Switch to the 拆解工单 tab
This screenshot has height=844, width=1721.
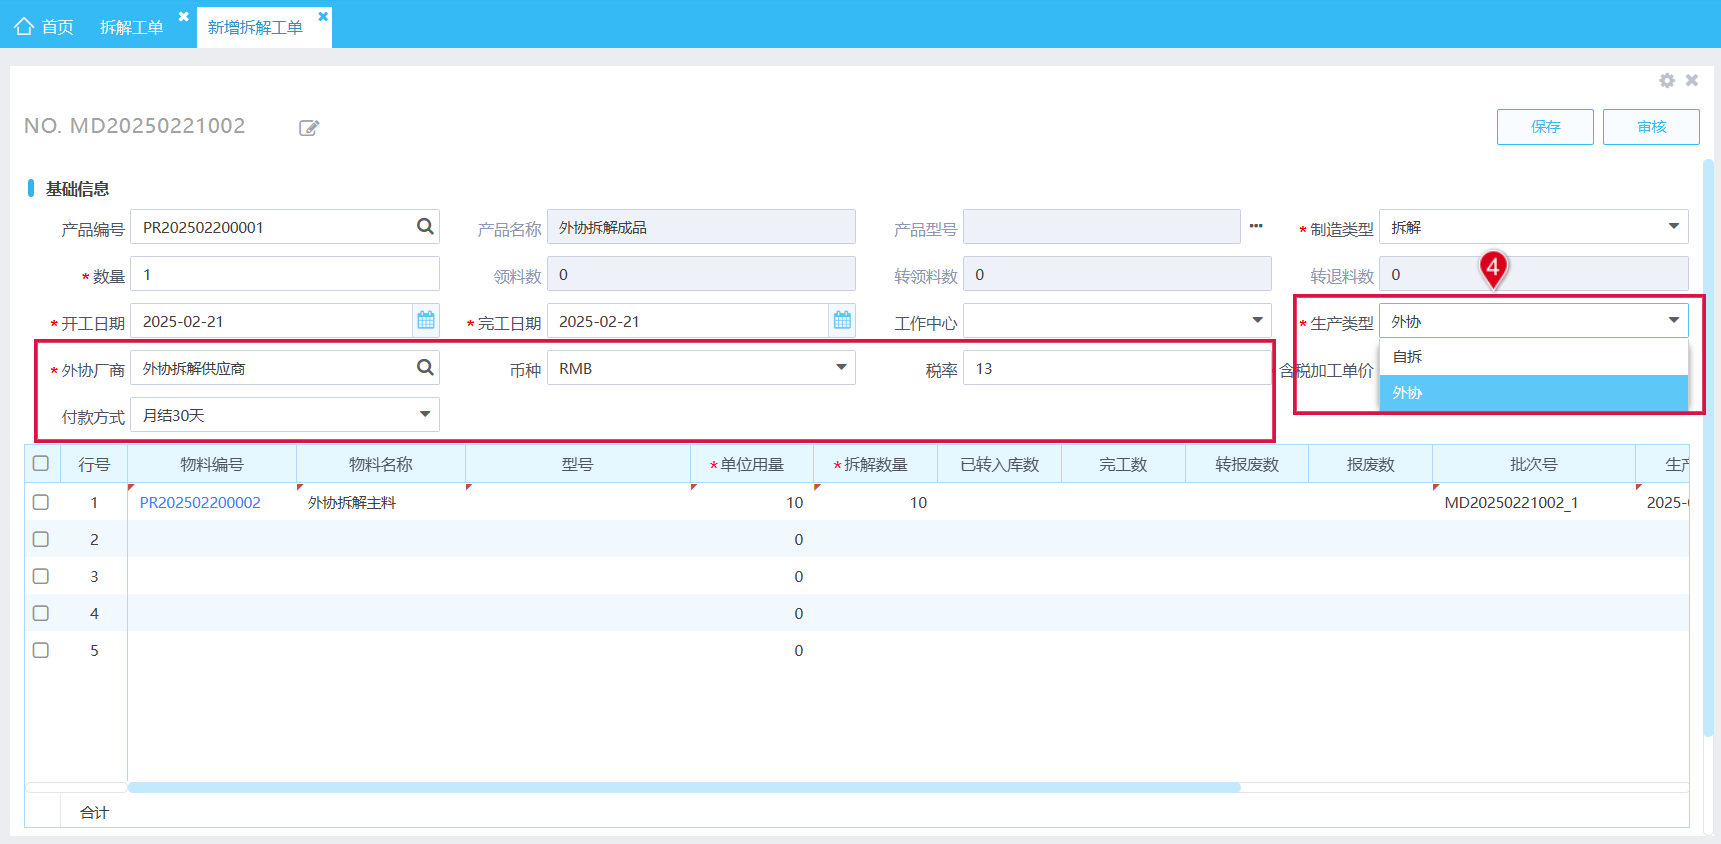[x=132, y=27]
